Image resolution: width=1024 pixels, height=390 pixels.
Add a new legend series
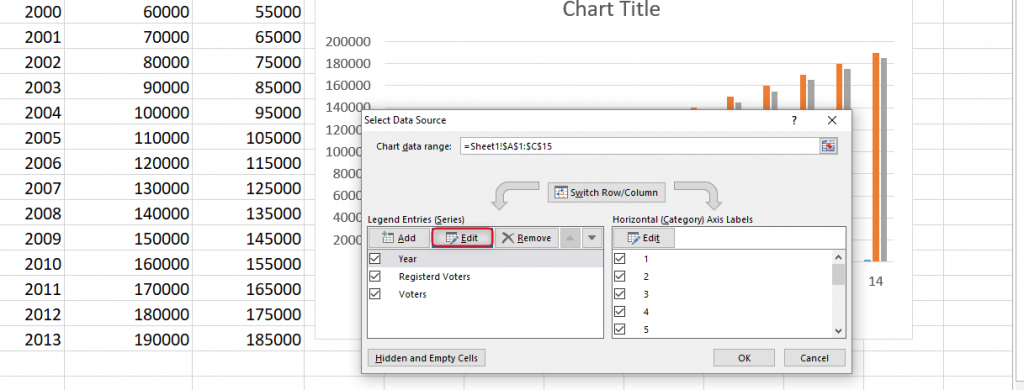pyautogui.click(x=398, y=238)
